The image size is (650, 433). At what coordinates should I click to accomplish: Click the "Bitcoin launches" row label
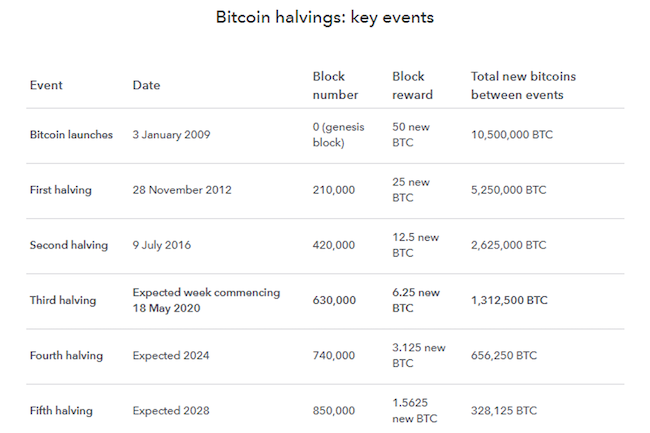pyautogui.click(x=71, y=134)
